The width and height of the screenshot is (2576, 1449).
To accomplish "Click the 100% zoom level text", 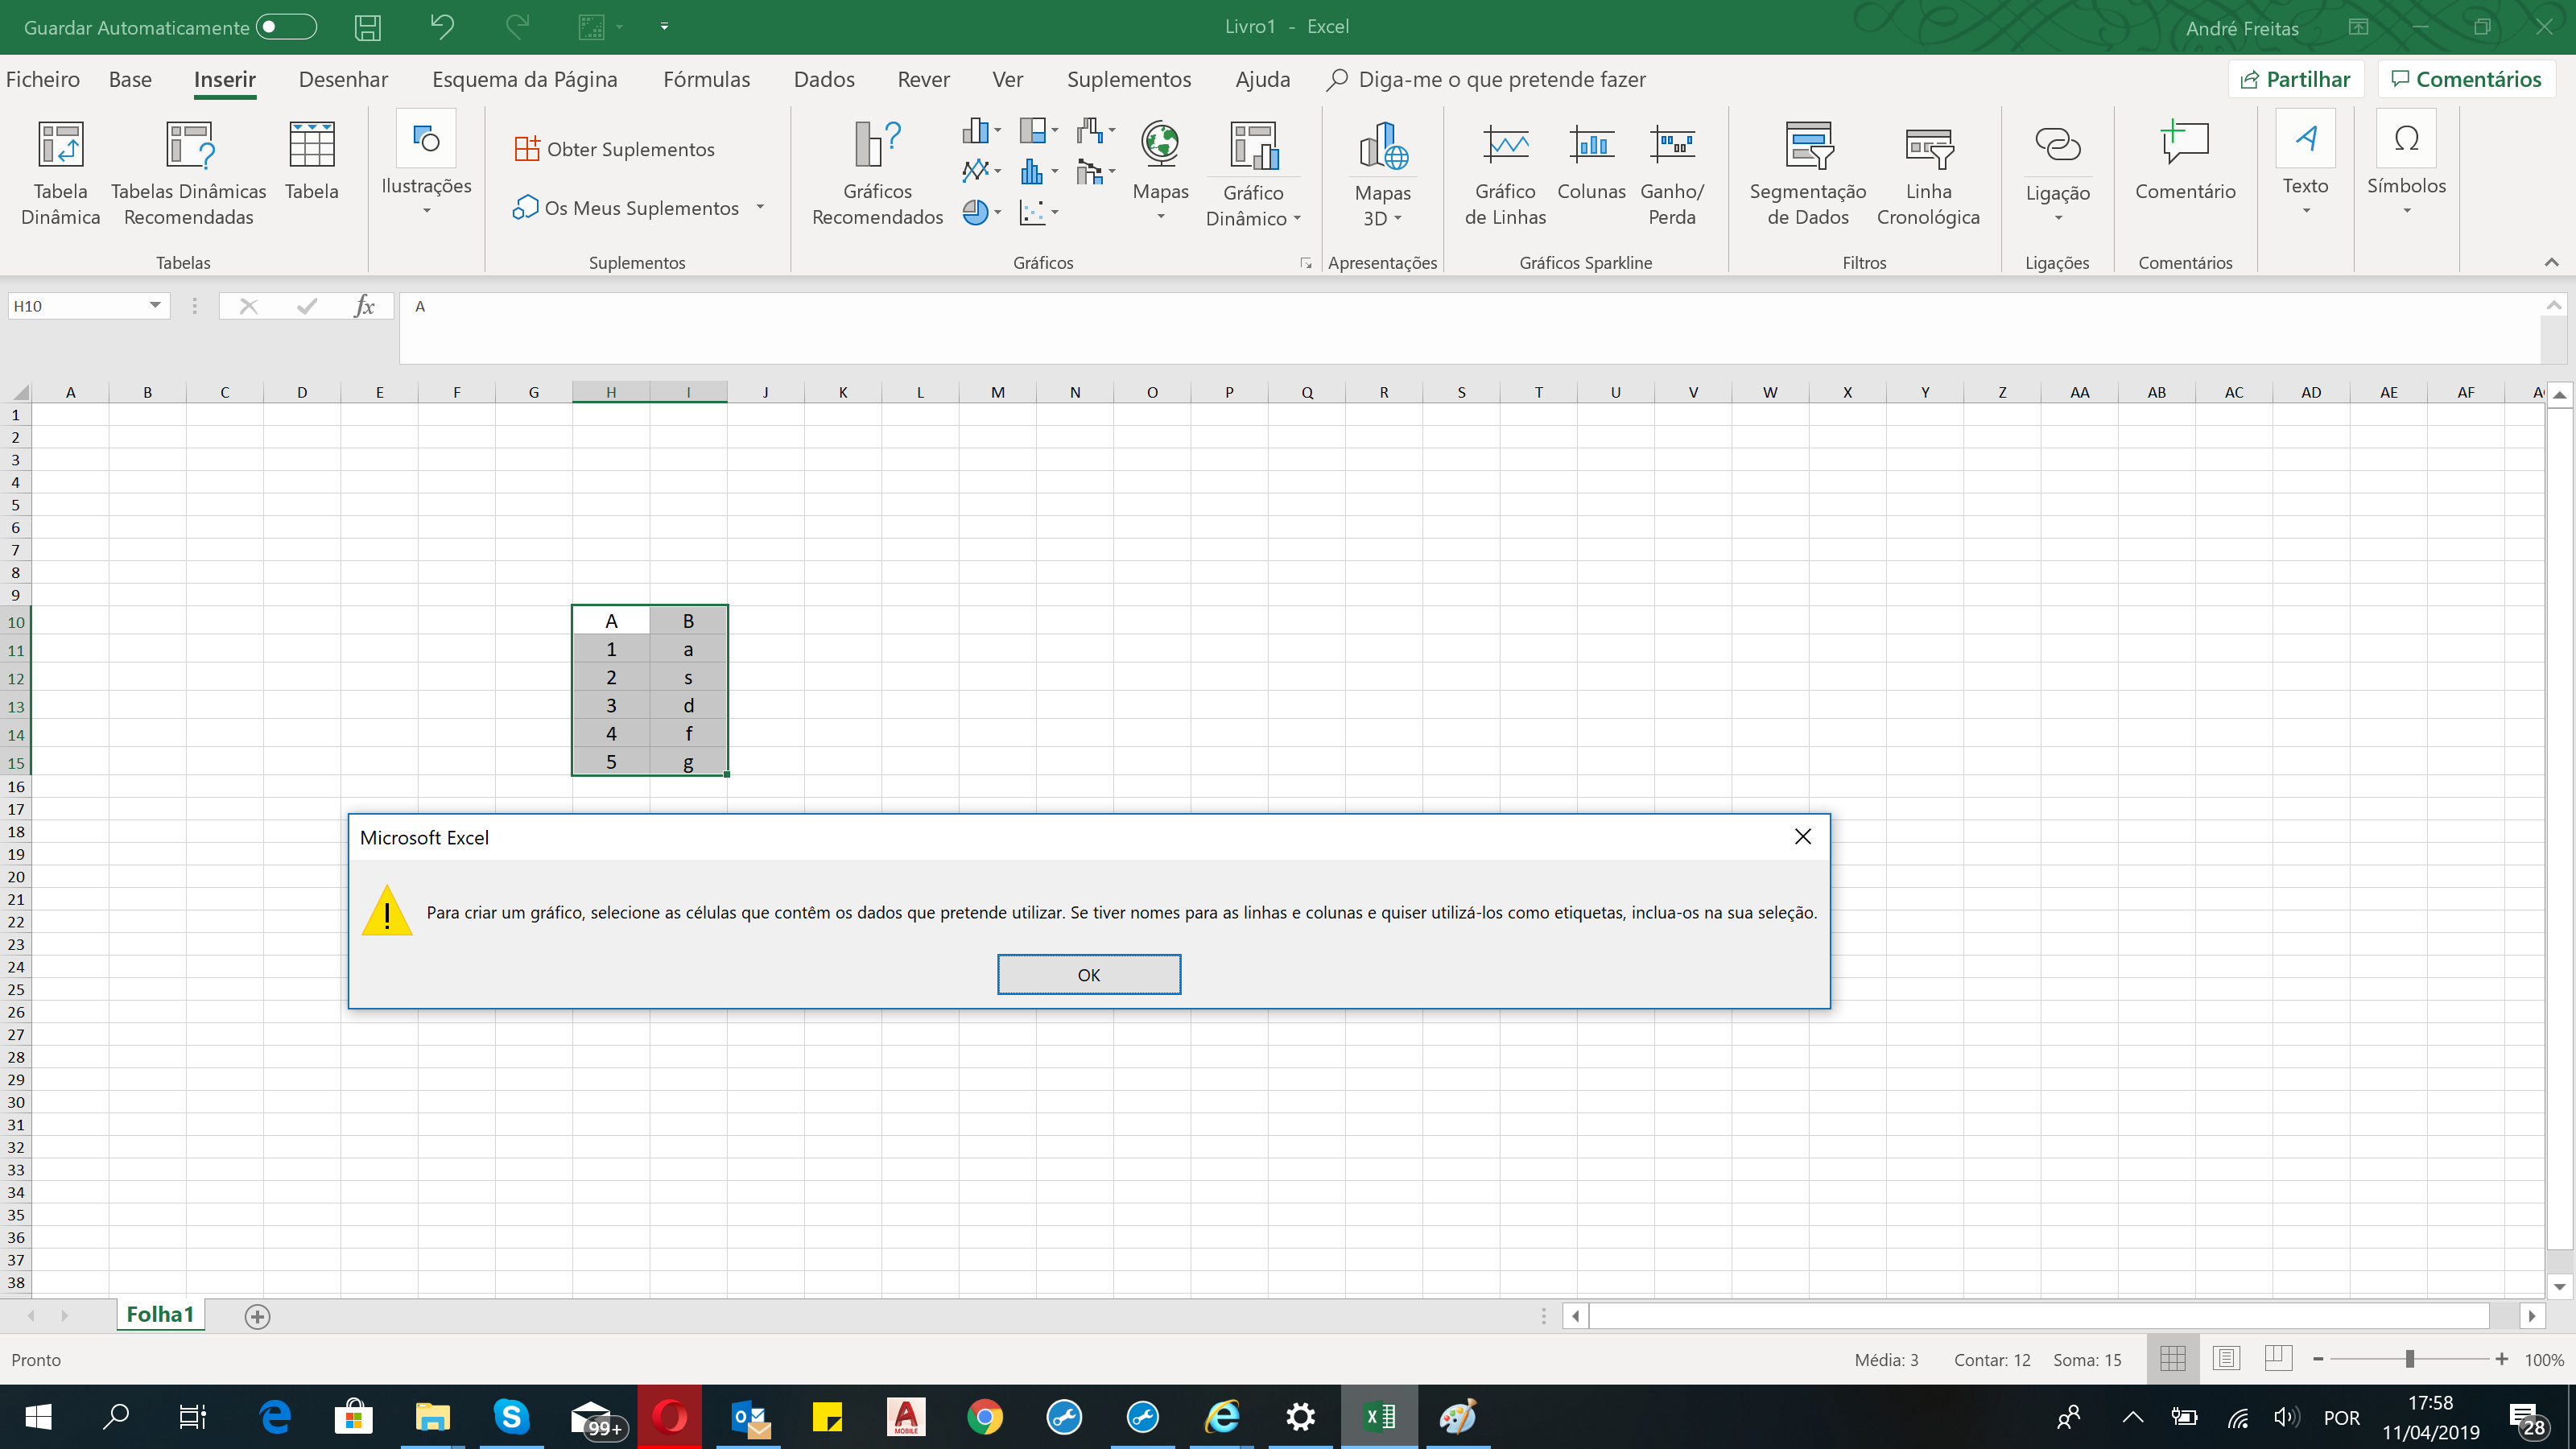I will (2543, 1360).
